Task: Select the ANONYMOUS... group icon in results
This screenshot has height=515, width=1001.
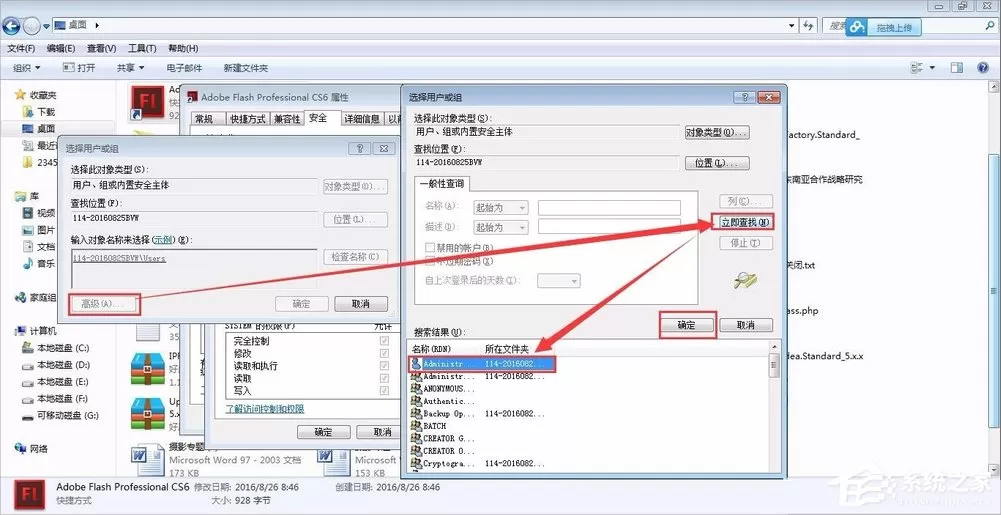Action: 417,389
